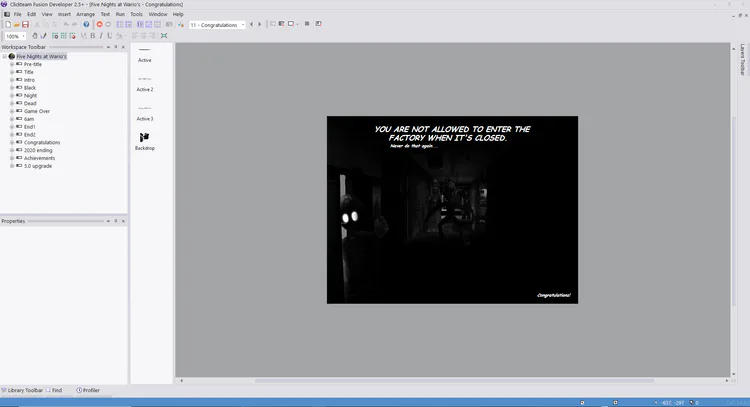Toggle show grid
Viewport: 750px width, 407px height.
click(64, 36)
